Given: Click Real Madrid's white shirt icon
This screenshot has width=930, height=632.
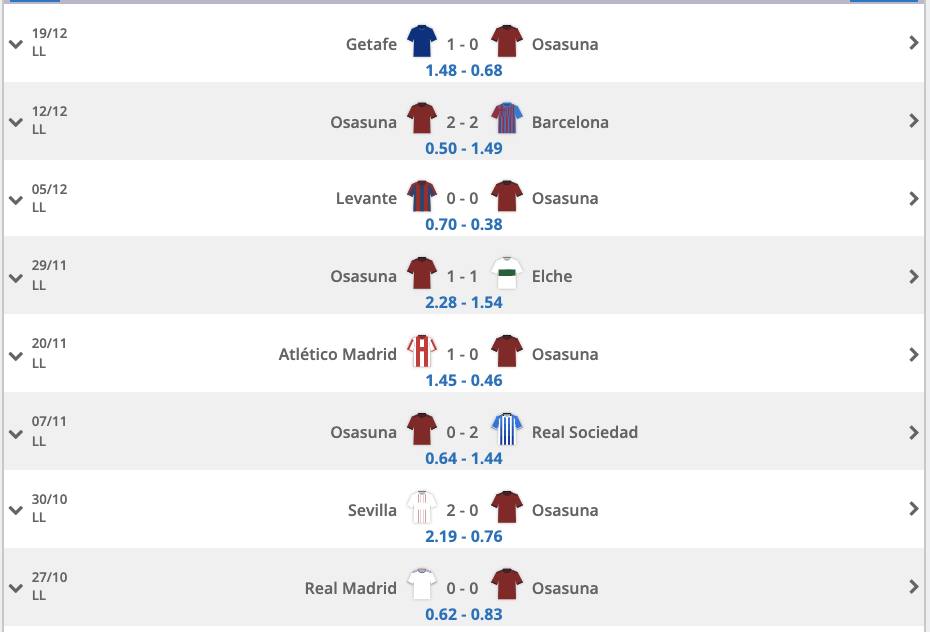Looking at the screenshot, I should pos(422,585).
